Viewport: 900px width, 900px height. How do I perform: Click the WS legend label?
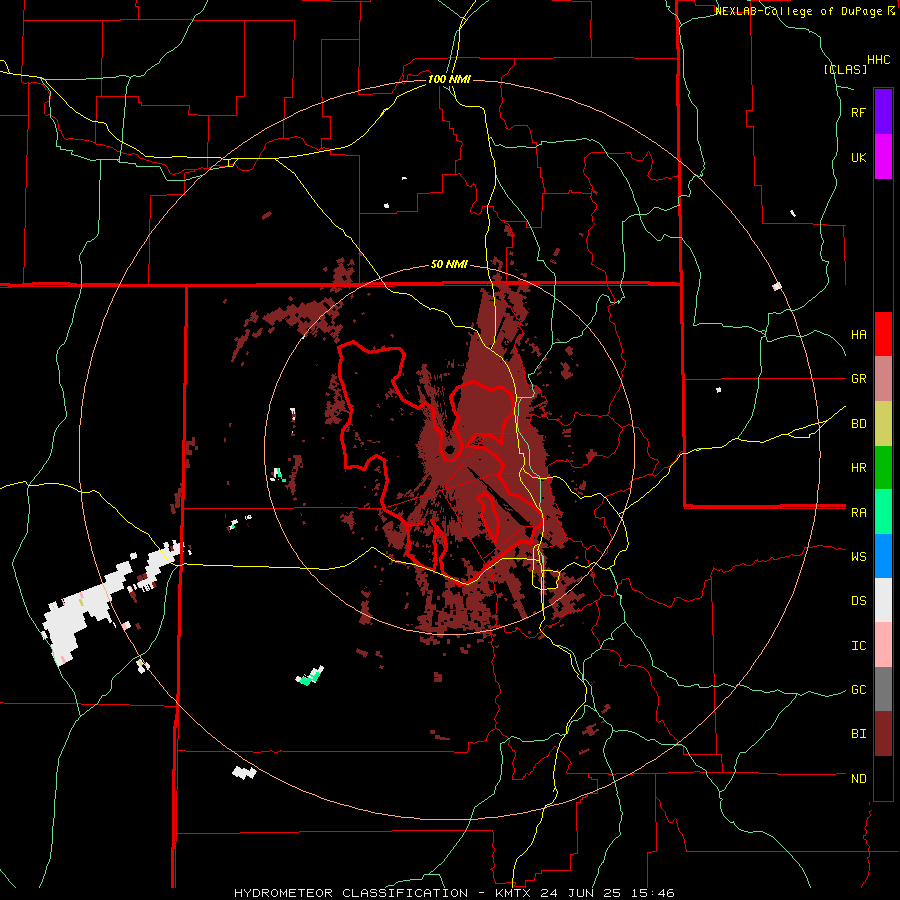coord(858,557)
